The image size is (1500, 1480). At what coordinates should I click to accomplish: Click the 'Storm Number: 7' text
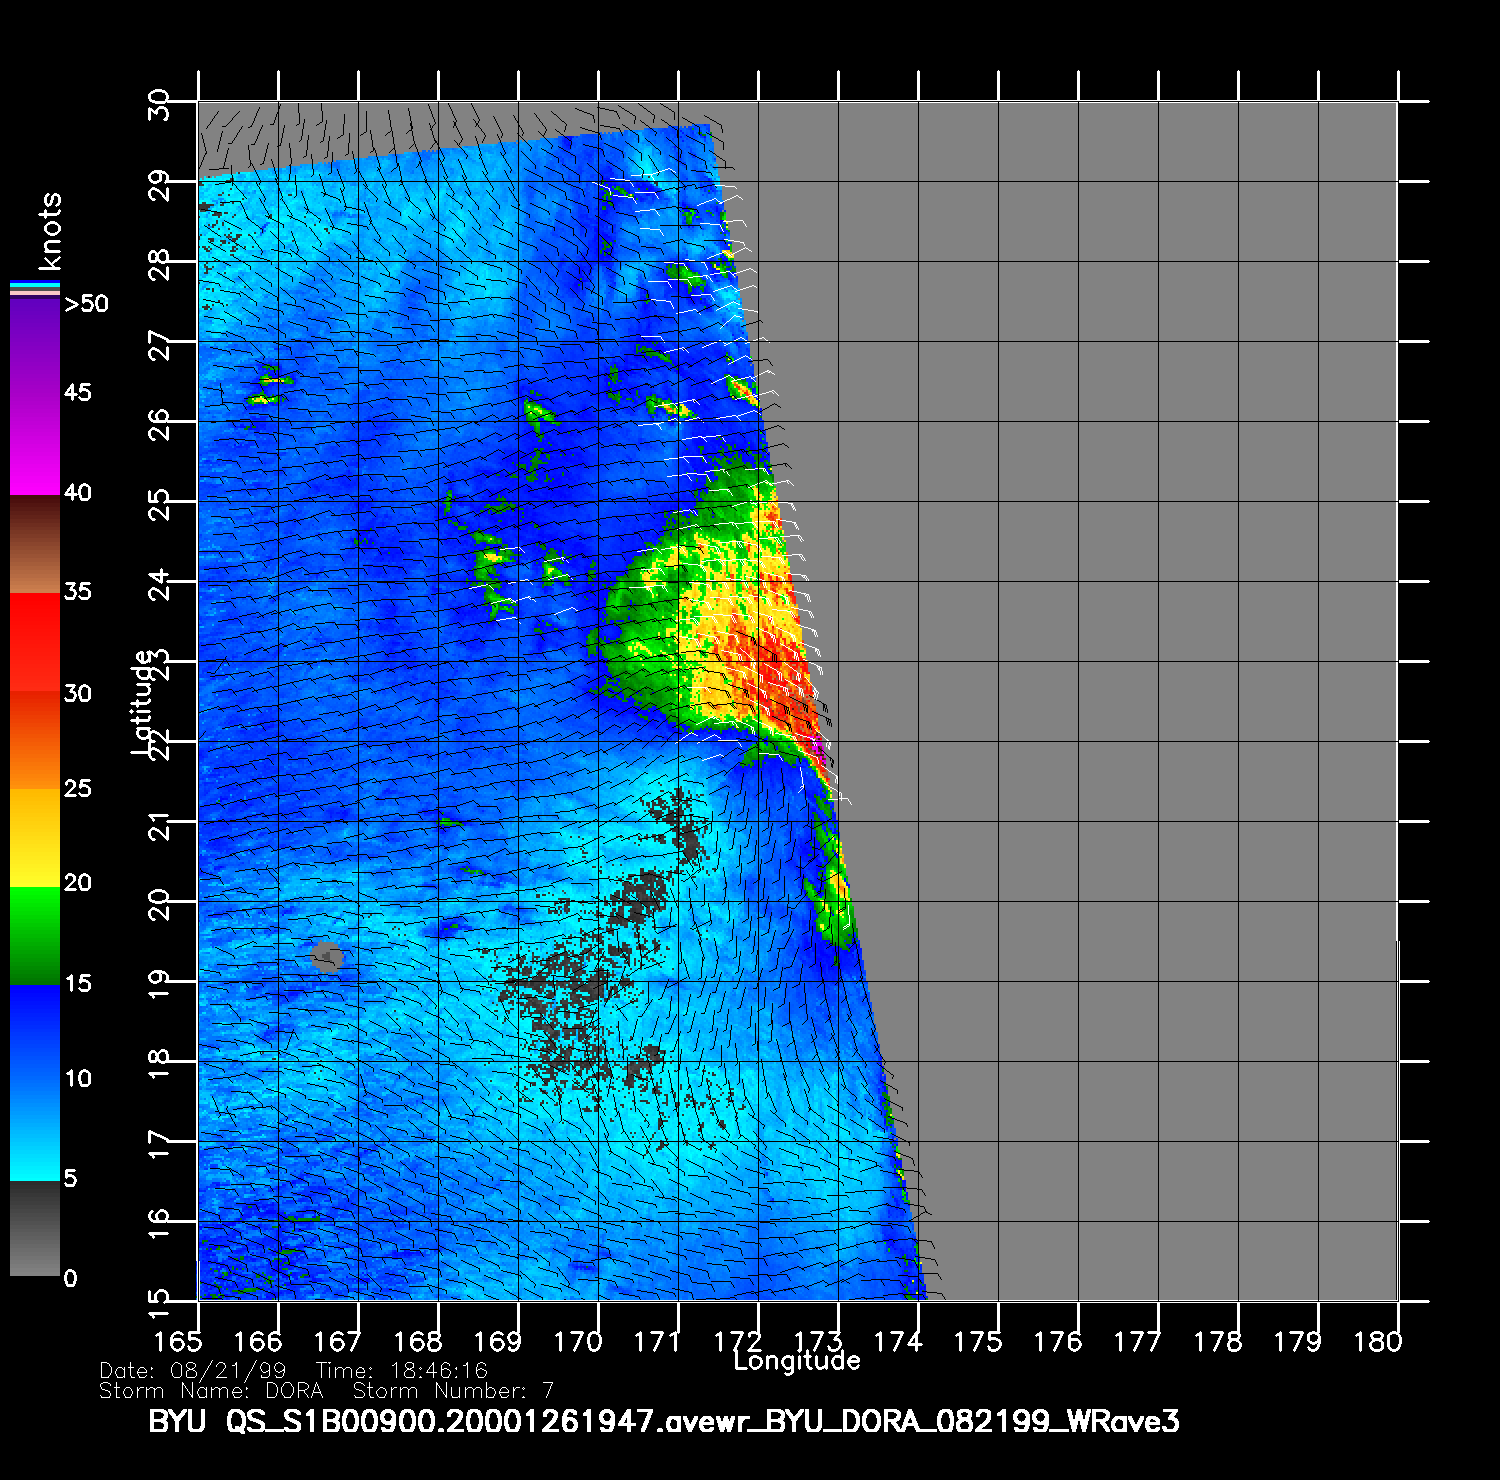click(x=453, y=1391)
